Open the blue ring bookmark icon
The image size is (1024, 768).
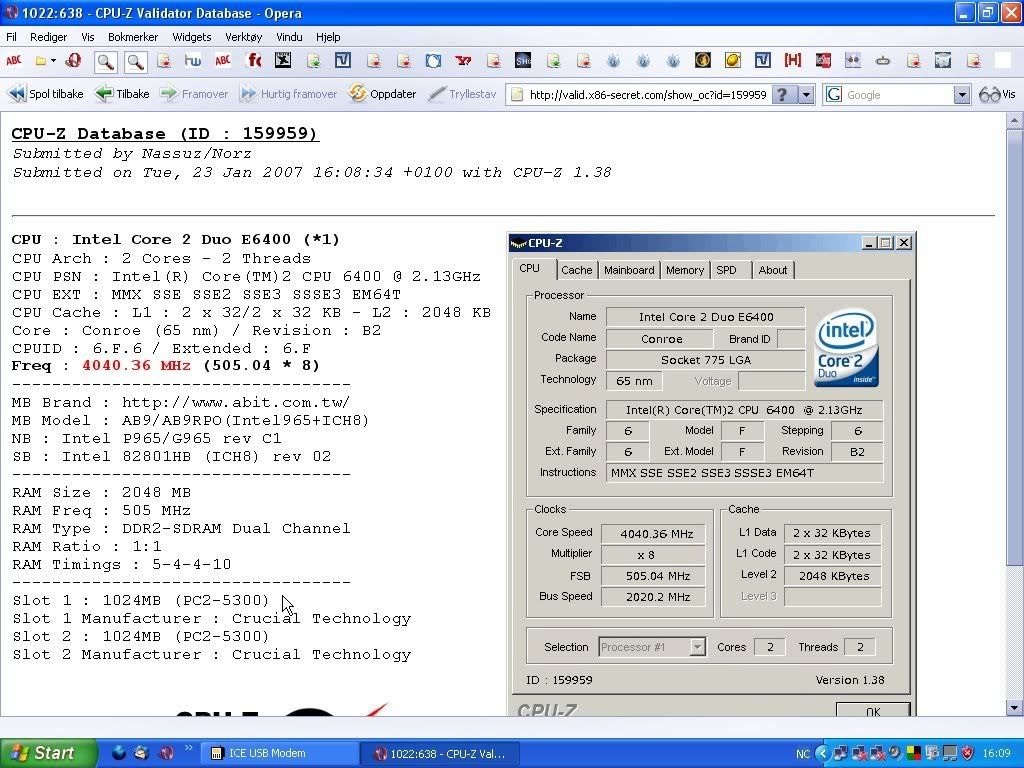pyautogui.click(x=433, y=61)
